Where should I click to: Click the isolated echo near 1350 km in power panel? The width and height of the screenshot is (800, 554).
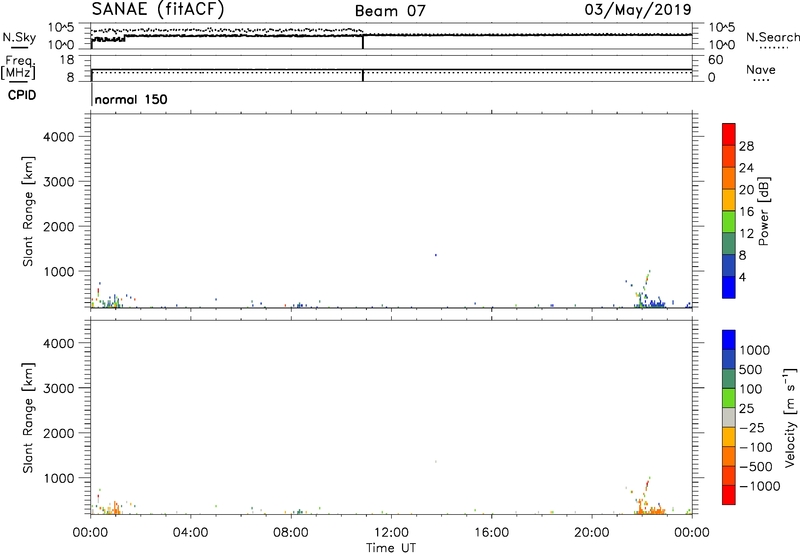point(436,255)
